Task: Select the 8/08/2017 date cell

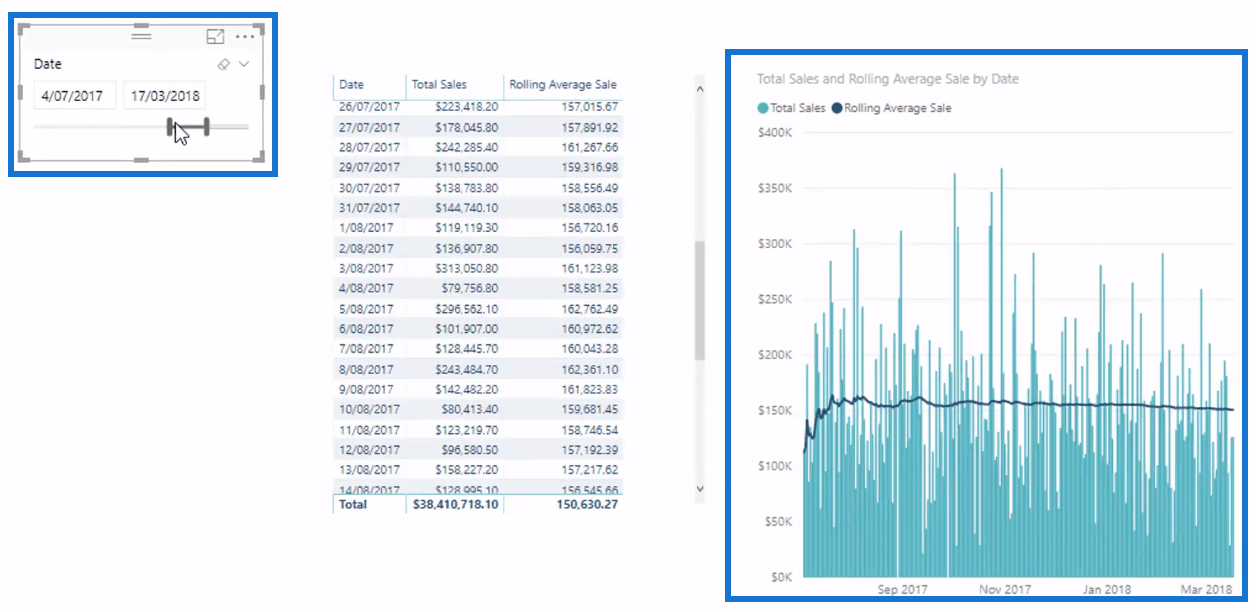Action: (x=366, y=369)
